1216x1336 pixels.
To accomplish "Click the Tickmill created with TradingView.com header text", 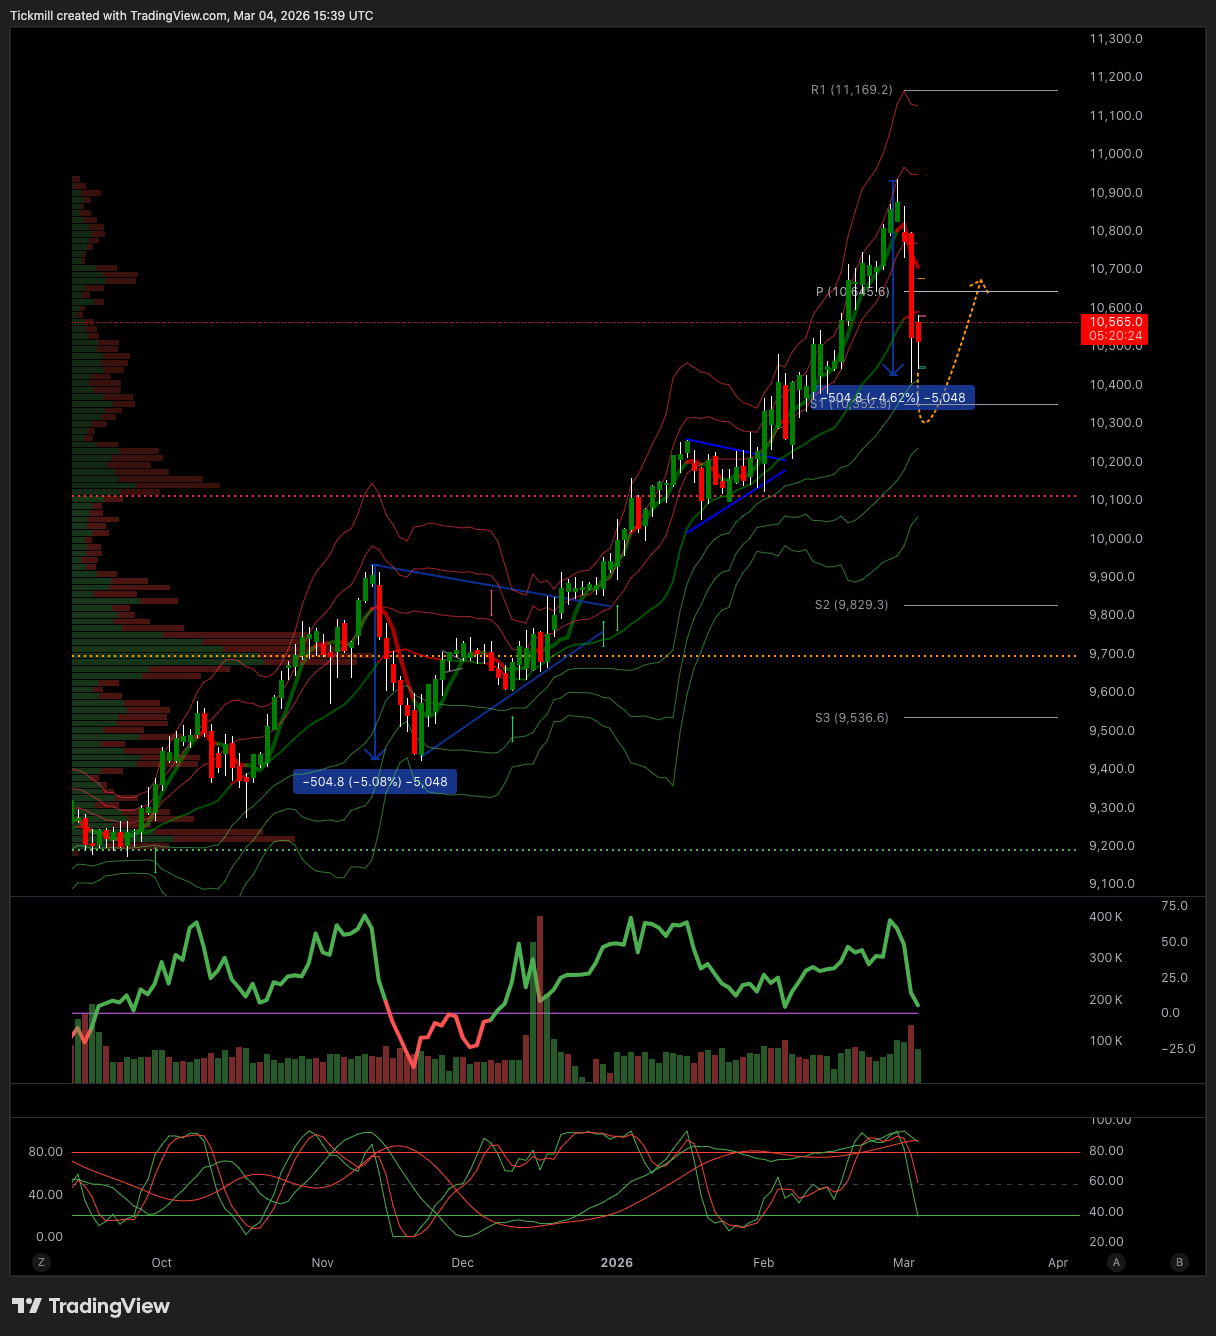I will (x=192, y=16).
